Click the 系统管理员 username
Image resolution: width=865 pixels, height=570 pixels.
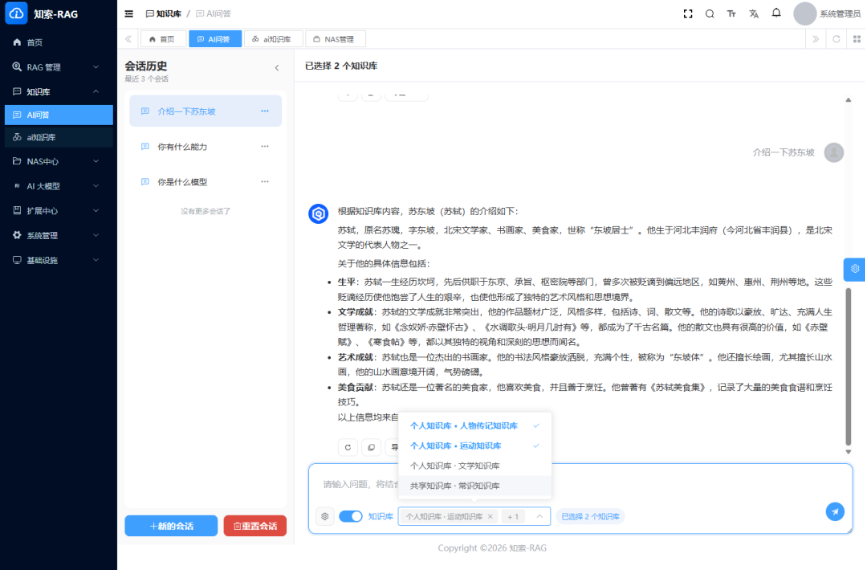tap(840, 14)
